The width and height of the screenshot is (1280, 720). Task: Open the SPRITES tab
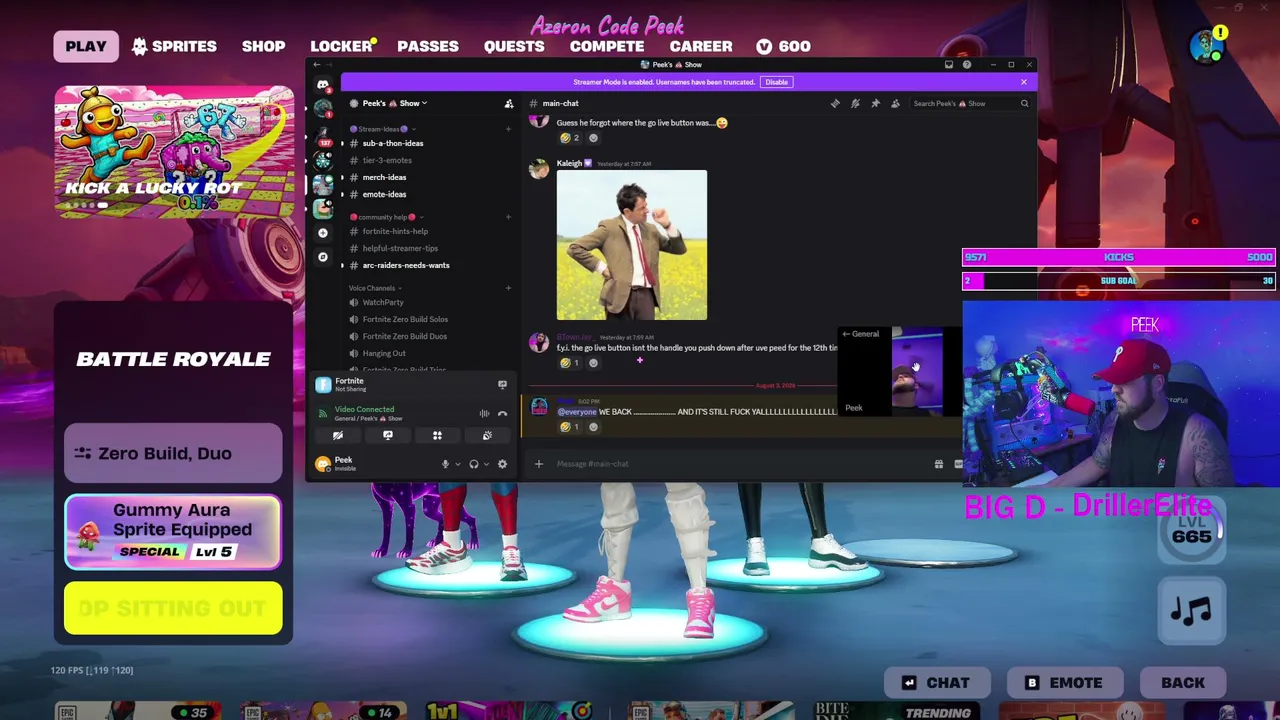click(x=174, y=46)
